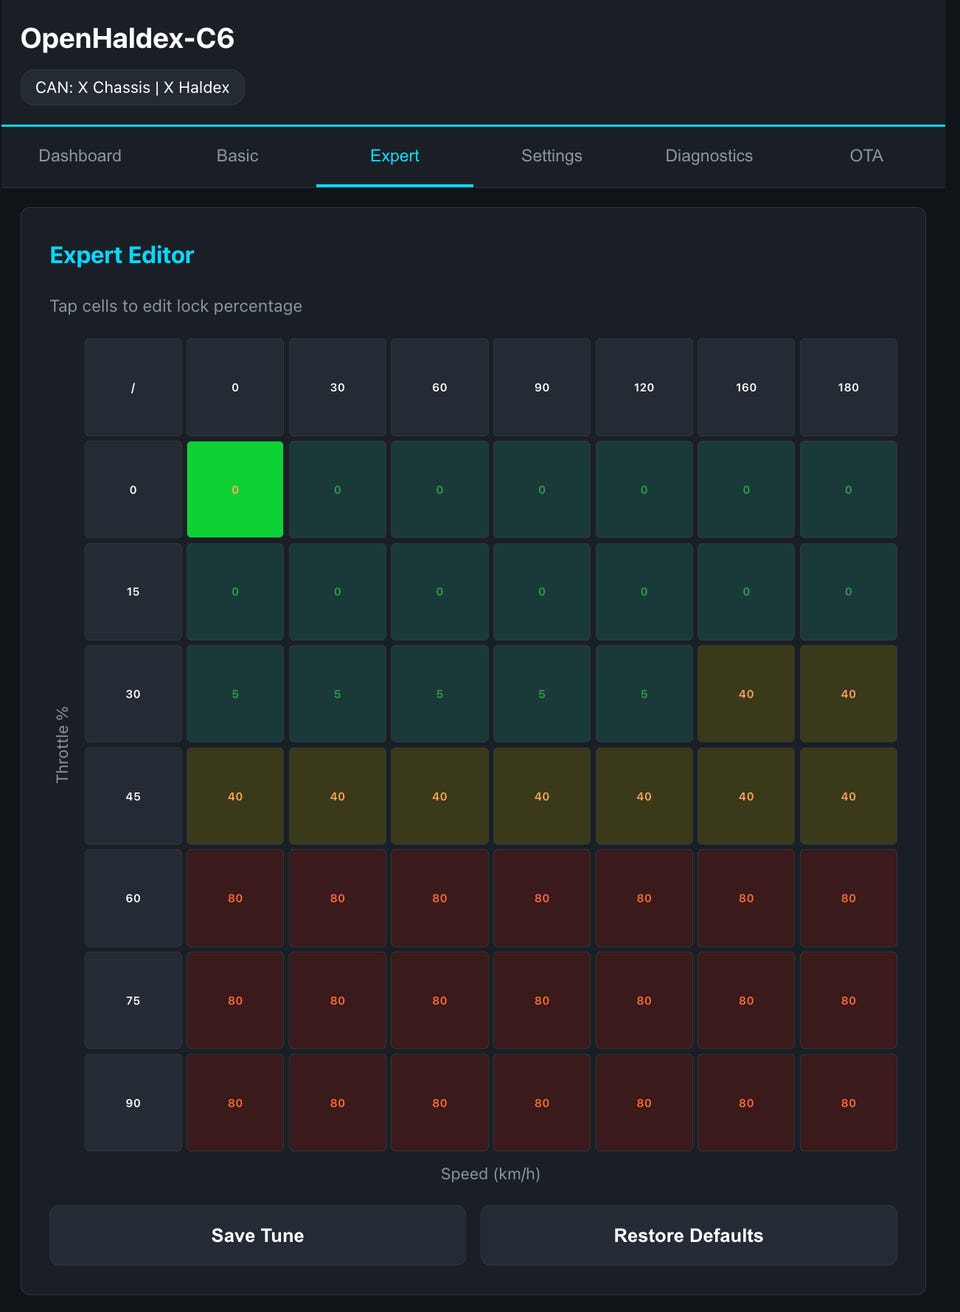Open the Settings tab
Screen dimensions: 960x1312
[x=551, y=156]
